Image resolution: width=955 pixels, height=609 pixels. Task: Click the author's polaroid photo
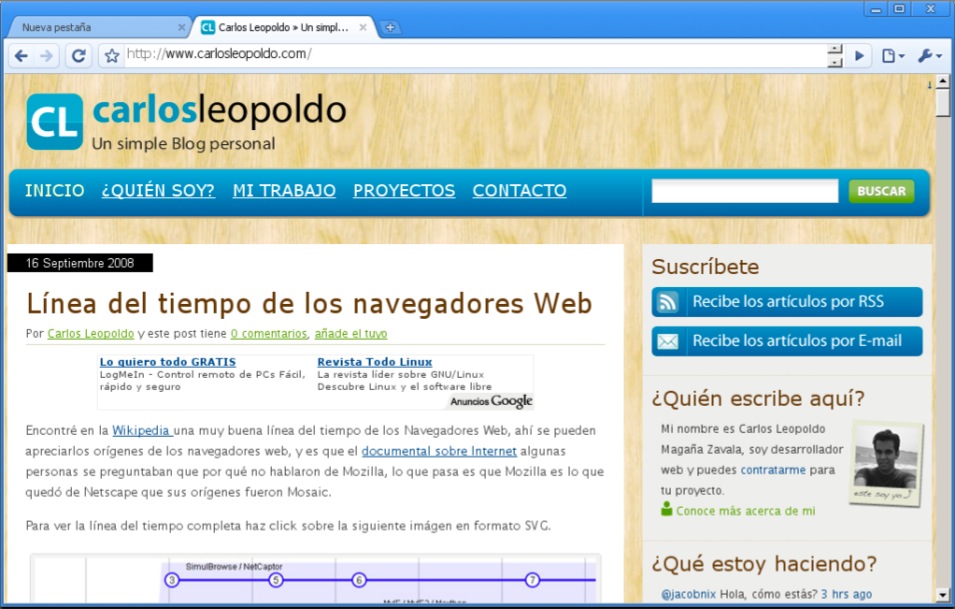click(887, 463)
